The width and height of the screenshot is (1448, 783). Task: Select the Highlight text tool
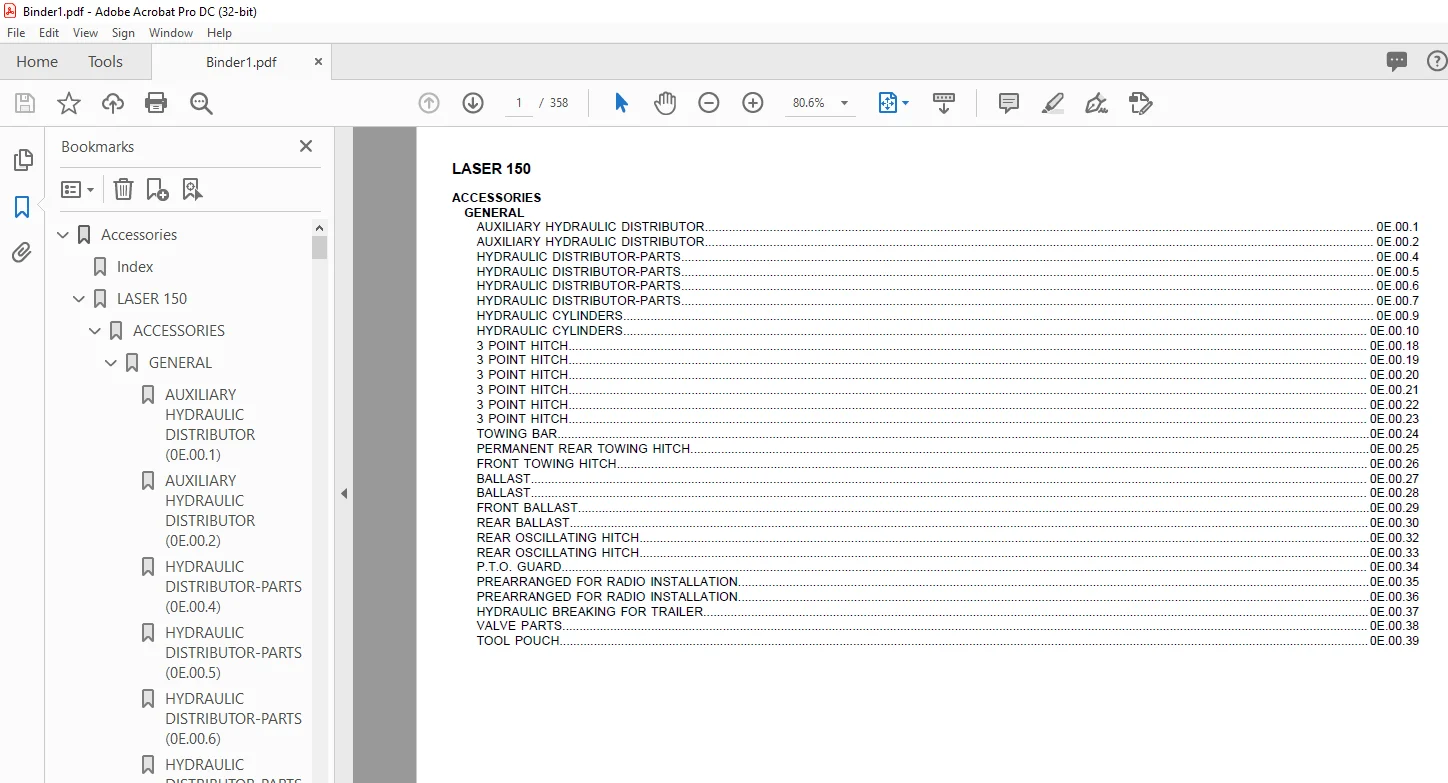point(1052,103)
